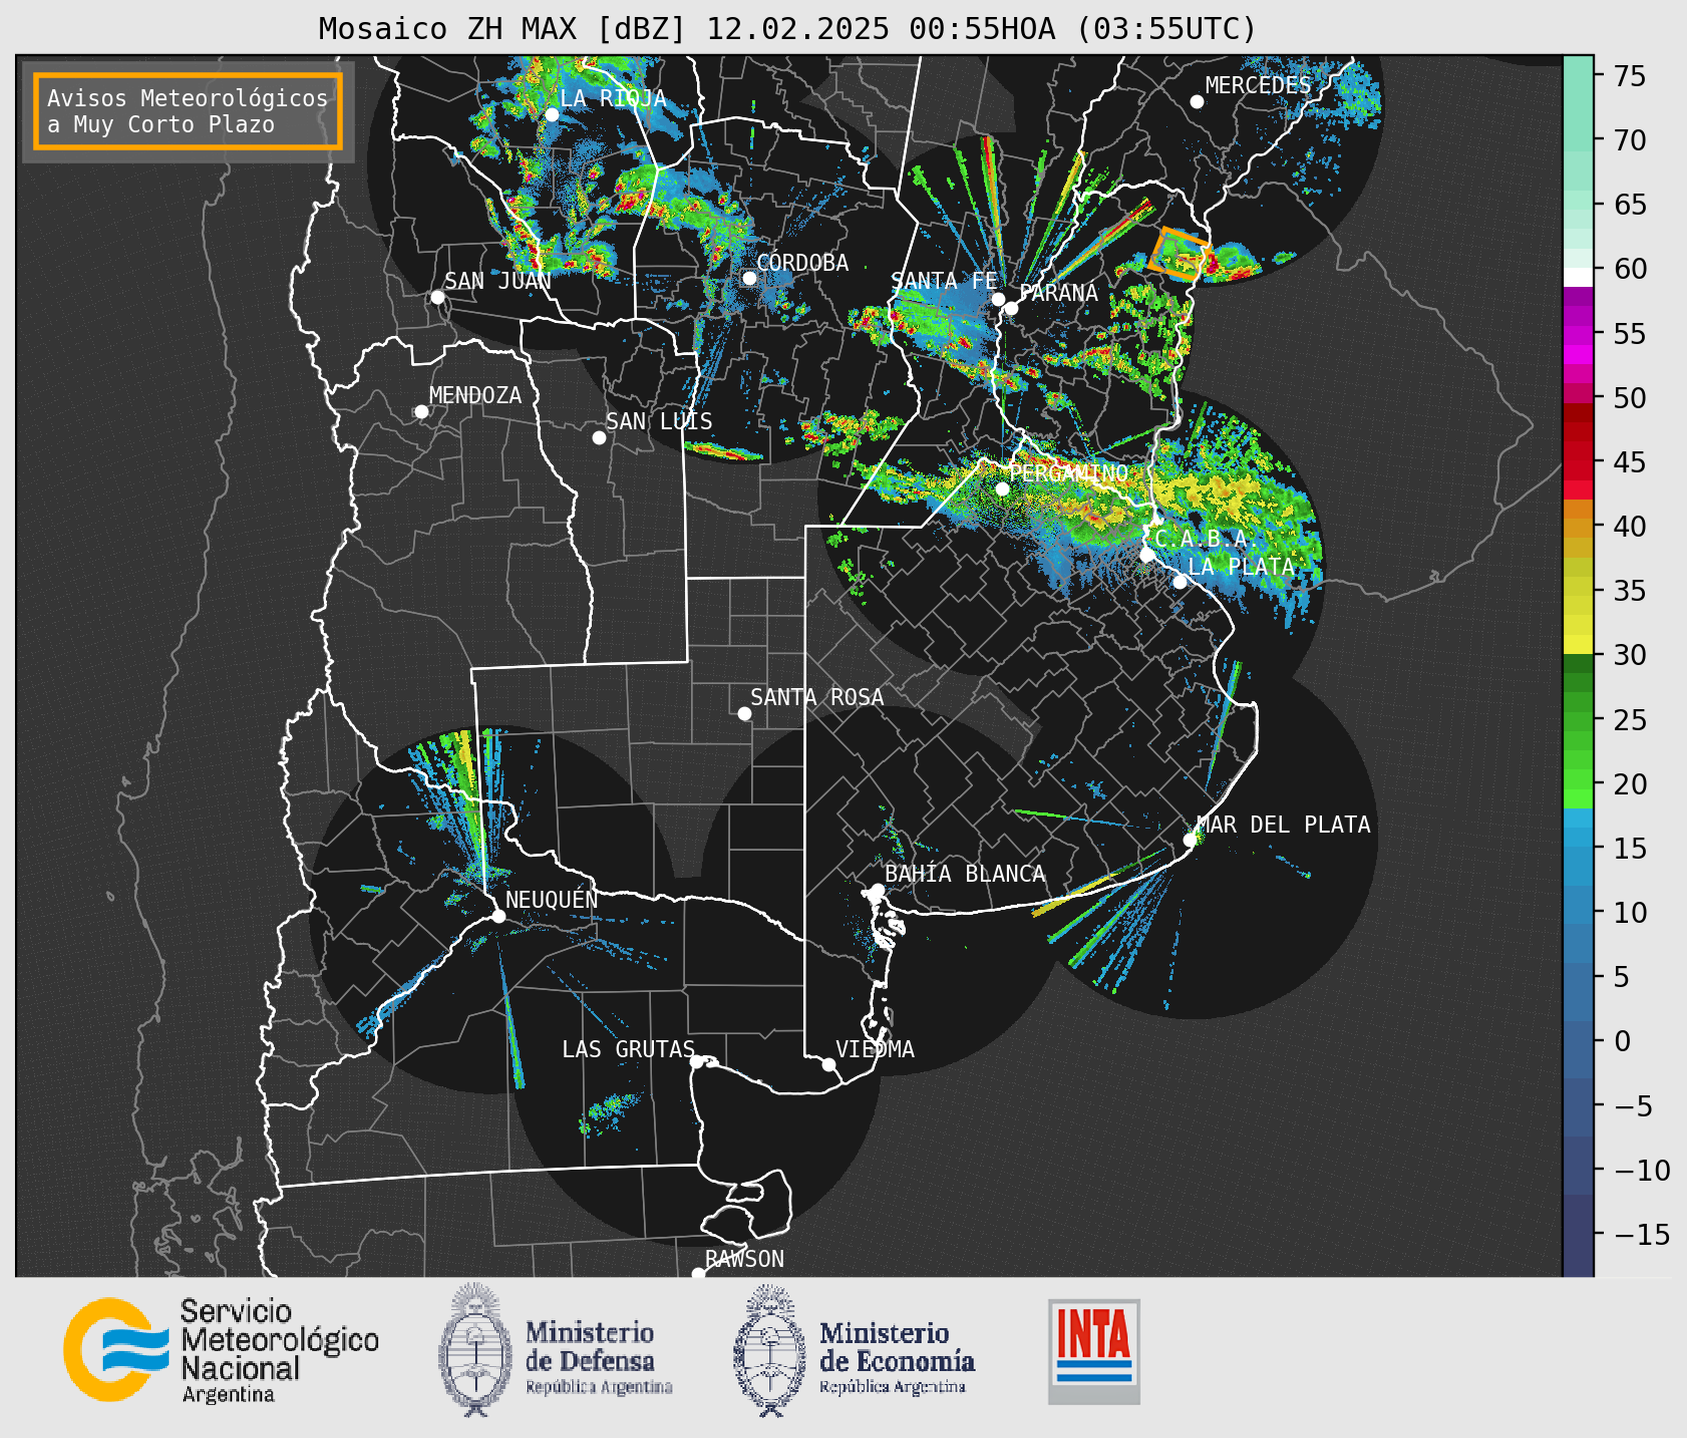This screenshot has height=1438, width=1687.
Task: Click the LAS GRUTAS label text
Action: click(x=628, y=1049)
